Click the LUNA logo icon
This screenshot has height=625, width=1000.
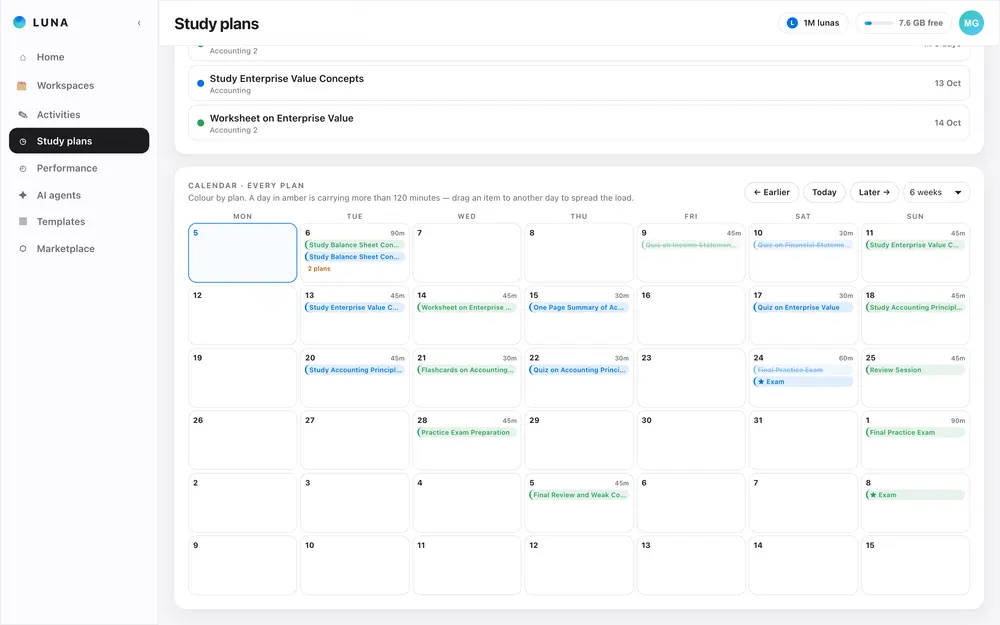(x=20, y=22)
